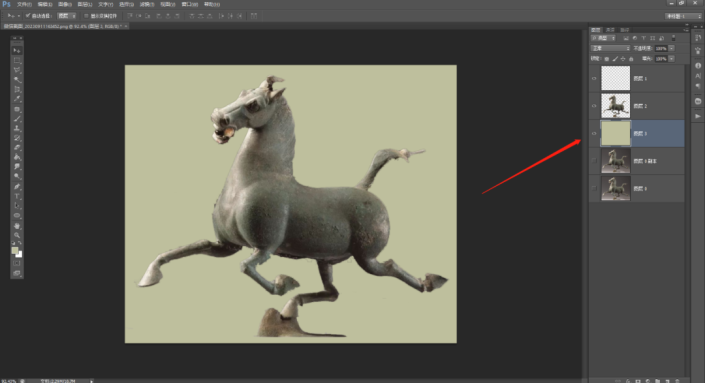Select the Spot Healing Brush tool
Screen dimensions: 705x383
click(17, 109)
